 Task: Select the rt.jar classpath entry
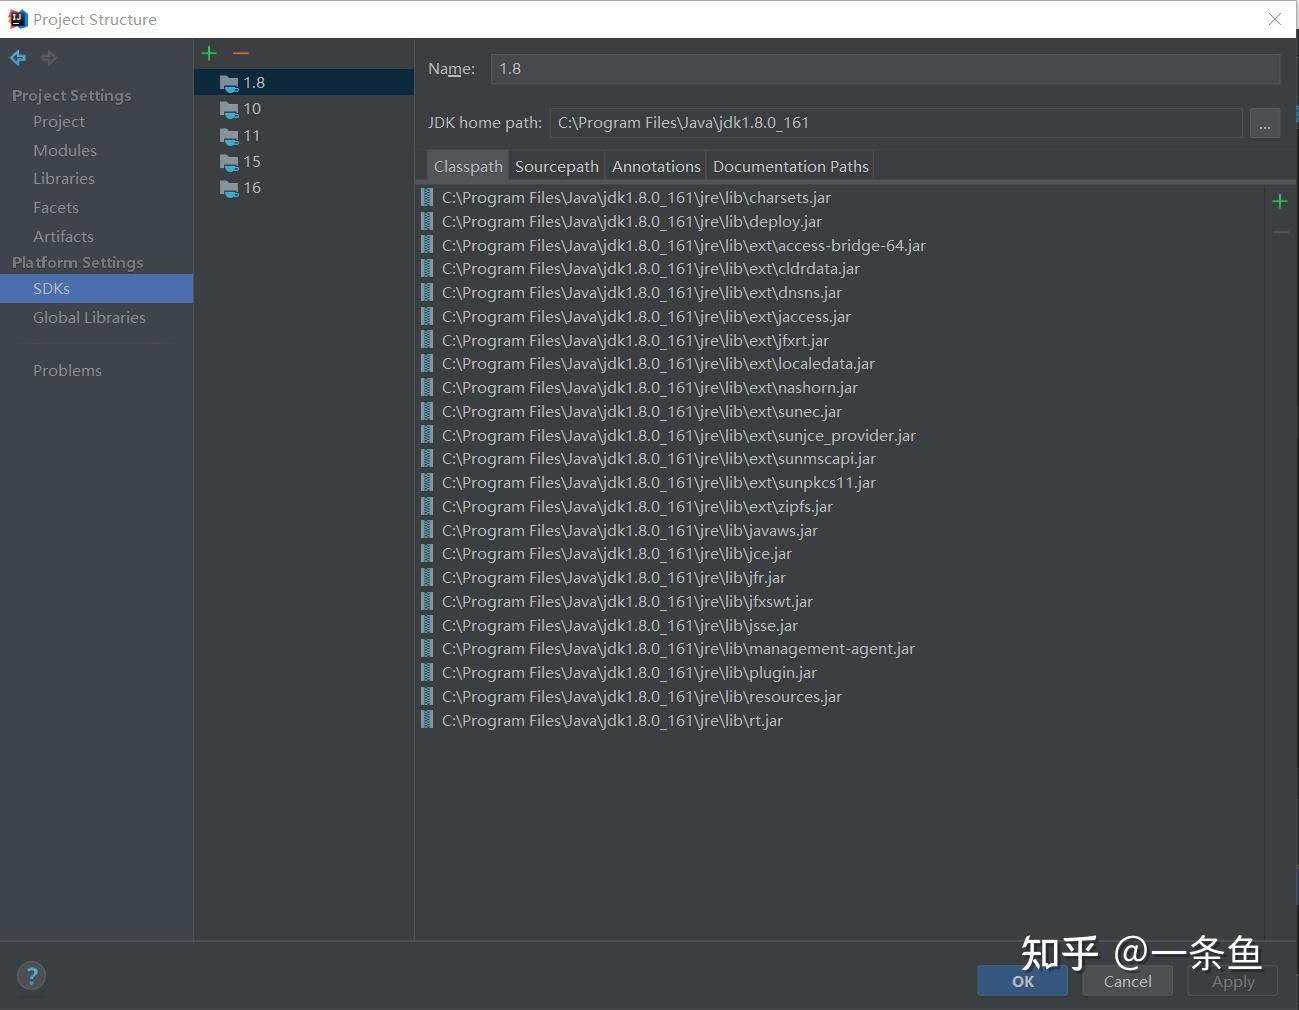click(612, 720)
